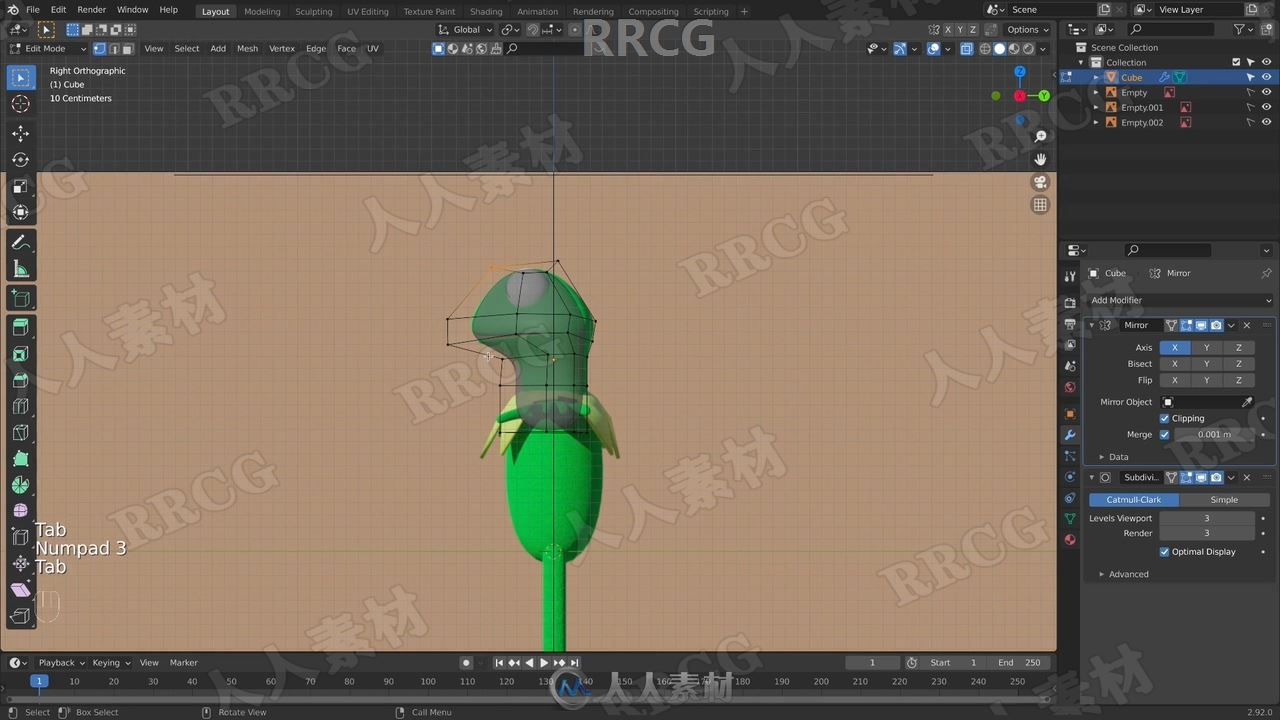The image size is (1280, 720).
Task: Play the animation forward
Action: 544,662
